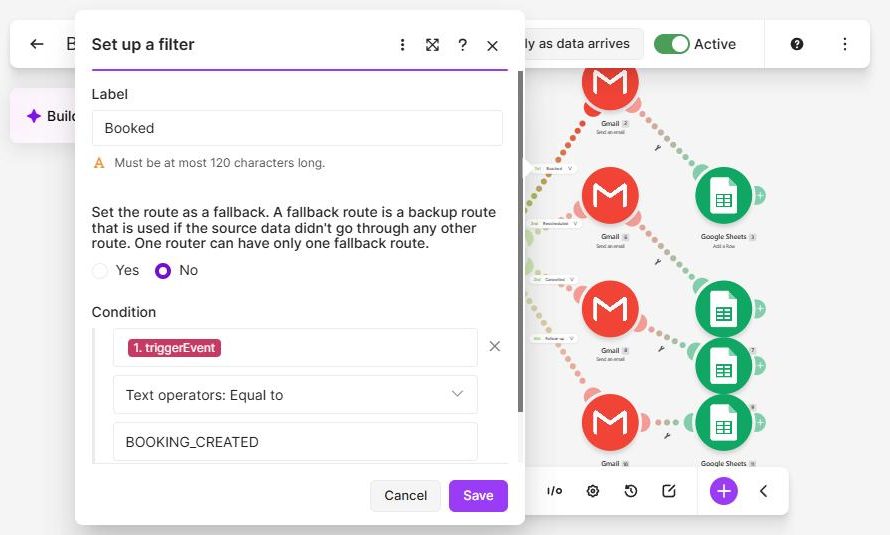
Task: Expand the filter dialog to full screen
Action: pos(433,45)
